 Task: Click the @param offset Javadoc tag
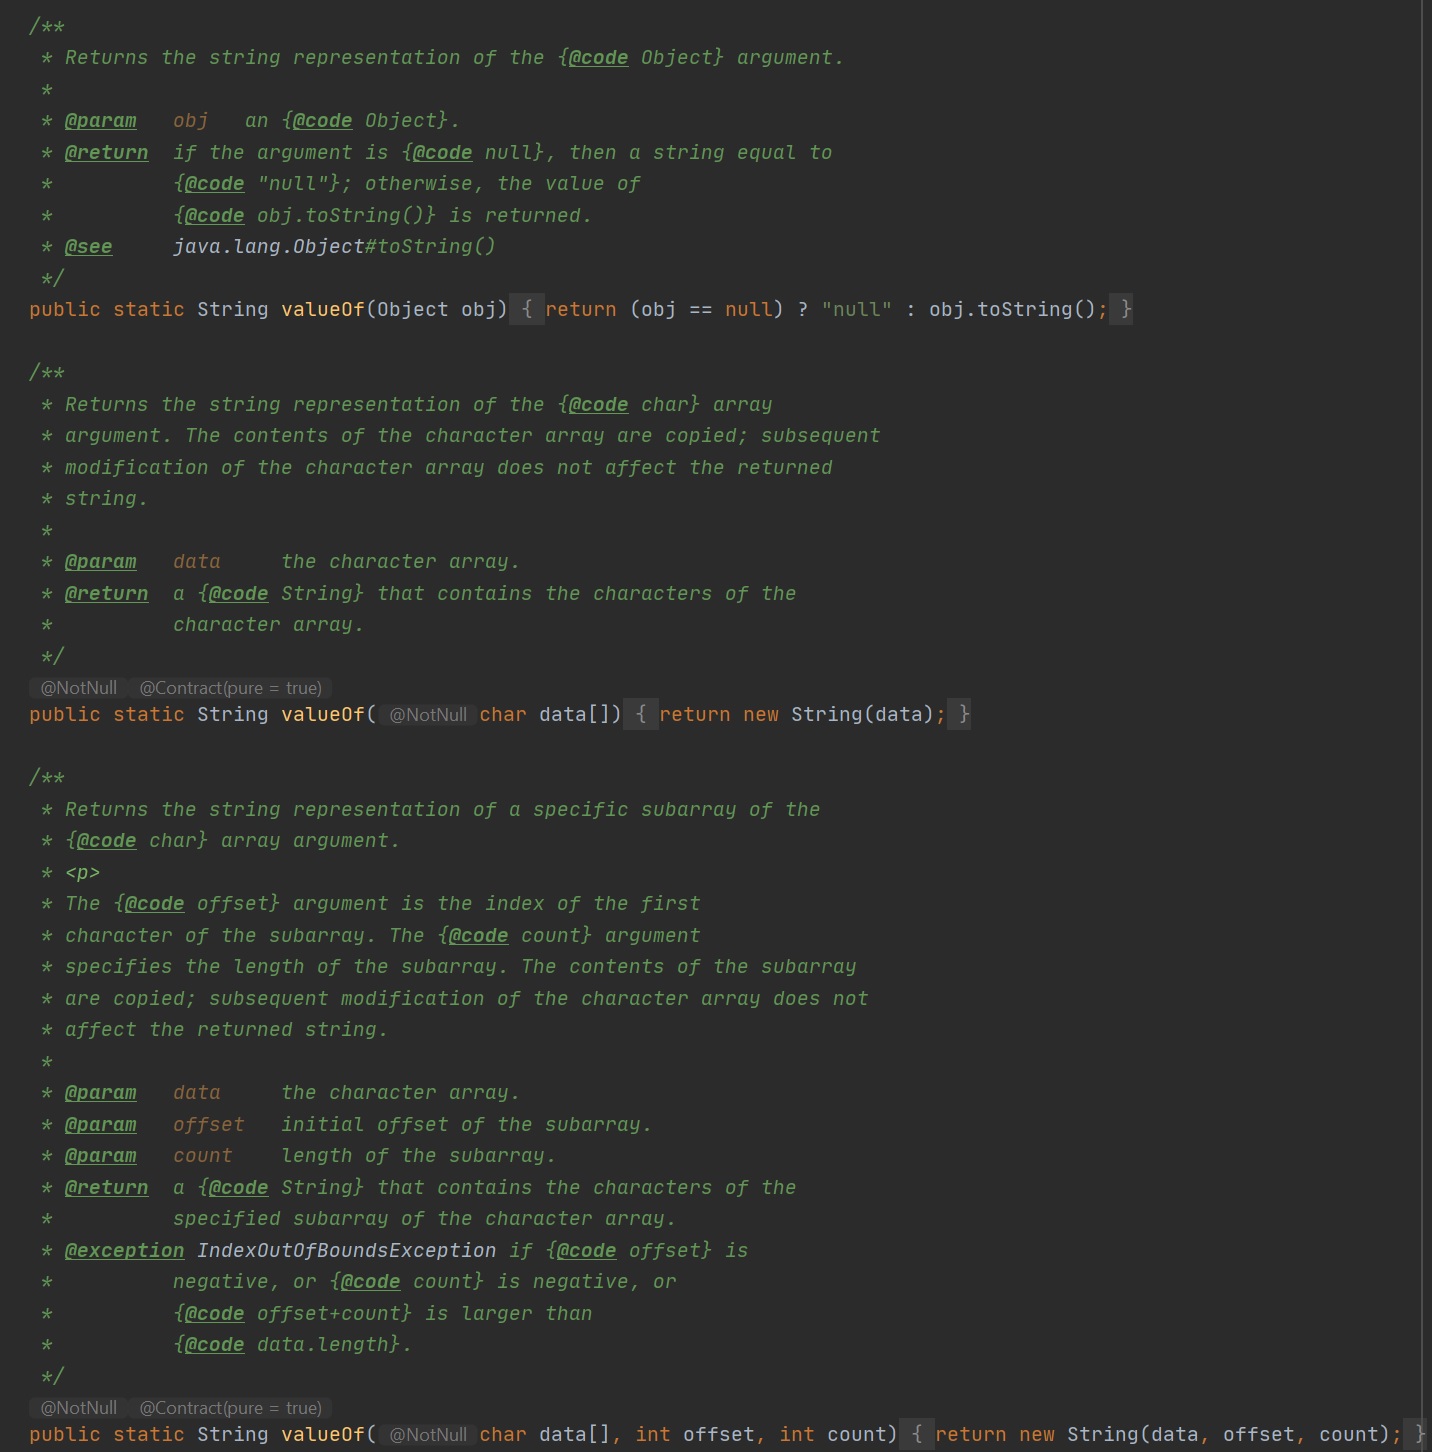(x=100, y=1125)
